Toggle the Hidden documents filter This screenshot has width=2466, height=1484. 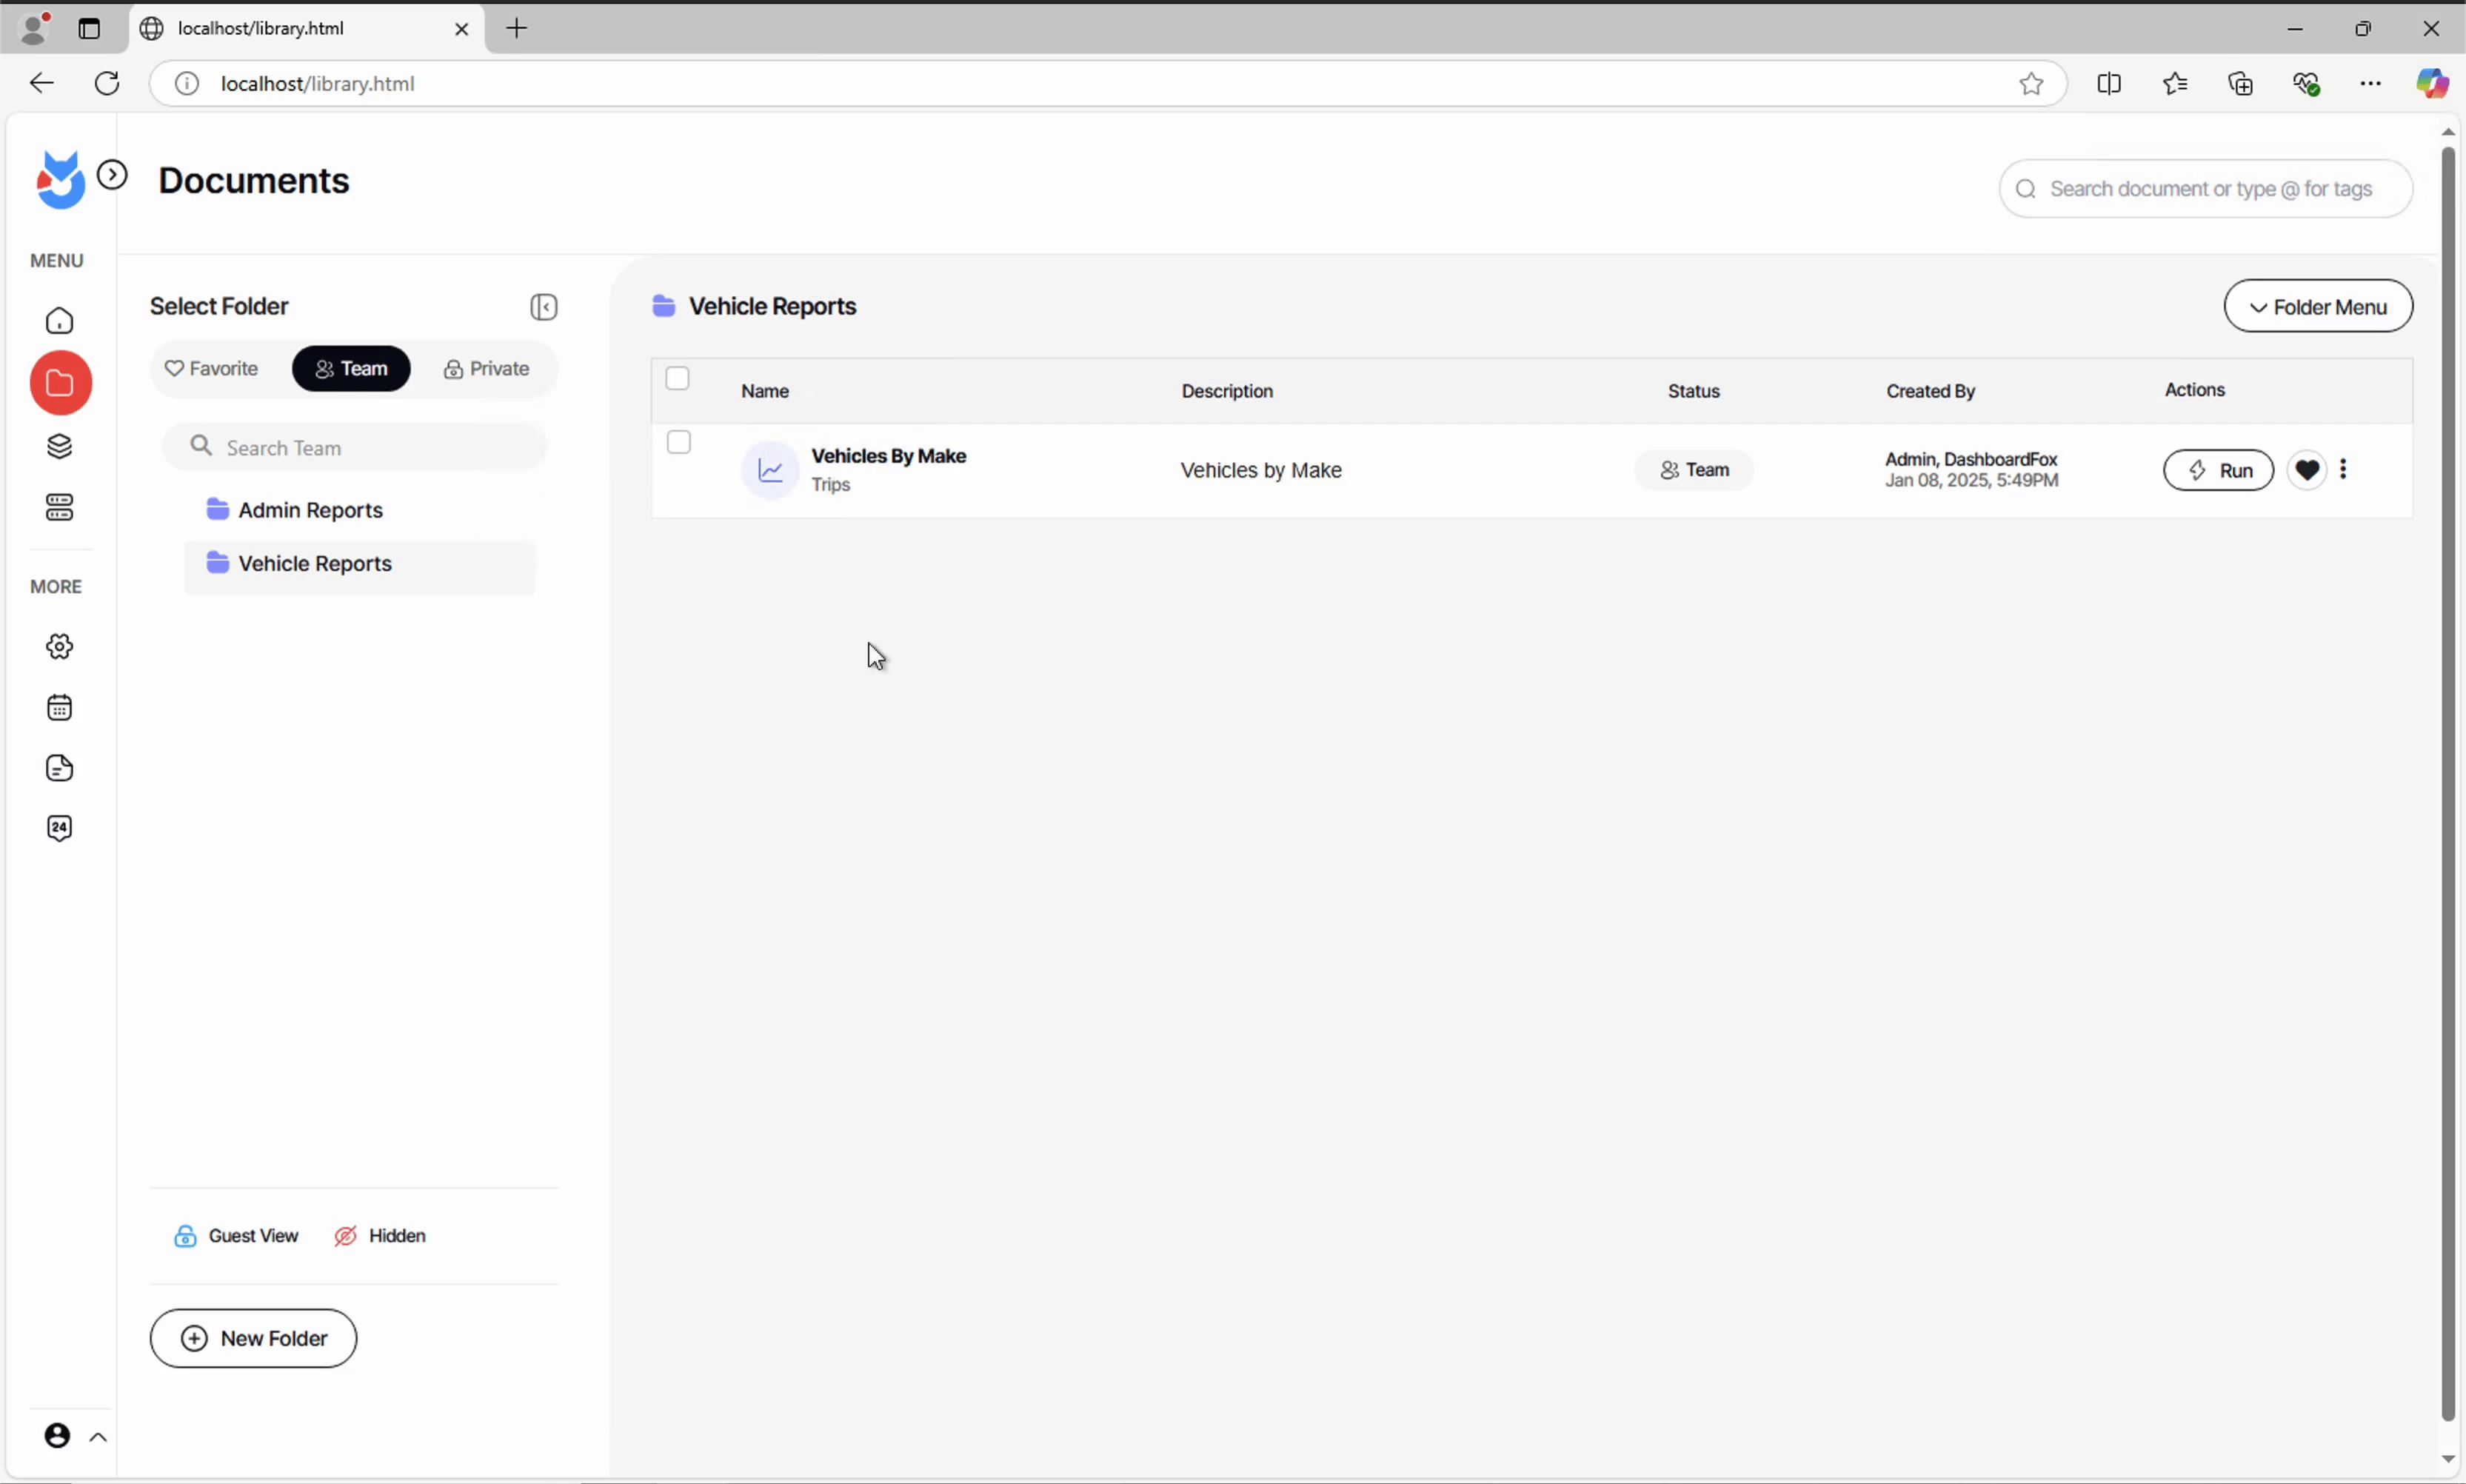(380, 1236)
